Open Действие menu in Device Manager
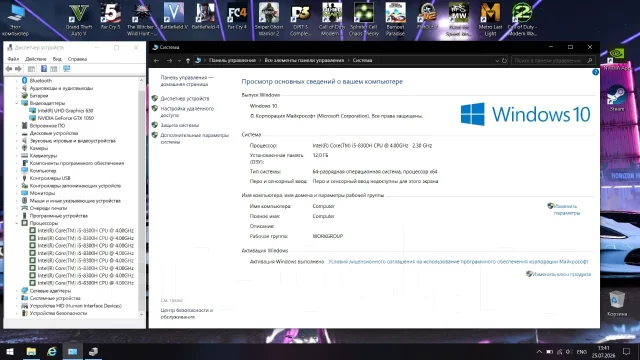Image resolution: width=640 pixels, height=360 pixels. 36,59
